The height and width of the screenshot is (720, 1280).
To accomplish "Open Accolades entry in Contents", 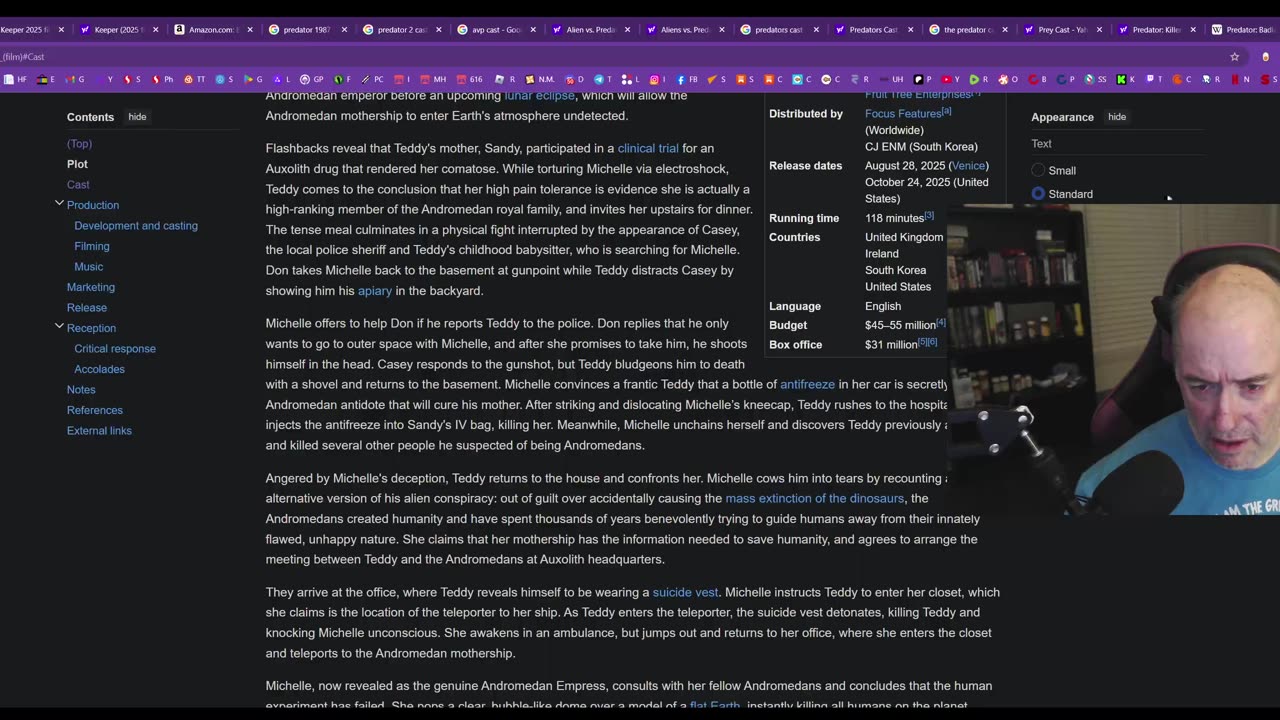I will click(x=99, y=369).
